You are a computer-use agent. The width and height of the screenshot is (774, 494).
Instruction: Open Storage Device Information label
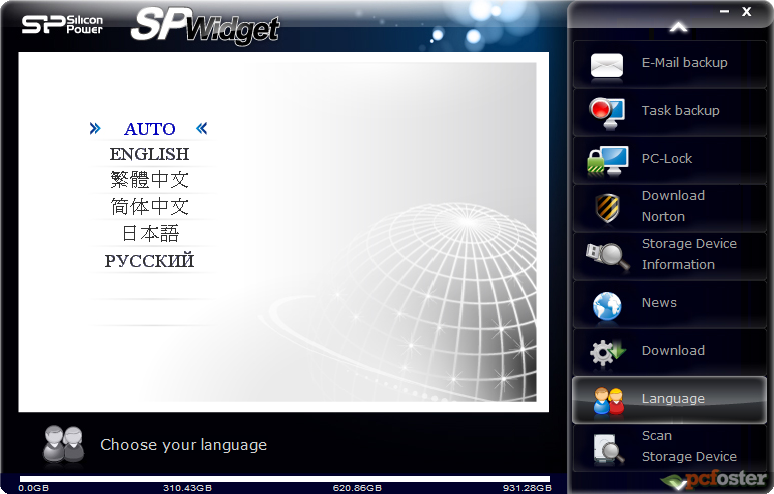point(689,254)
